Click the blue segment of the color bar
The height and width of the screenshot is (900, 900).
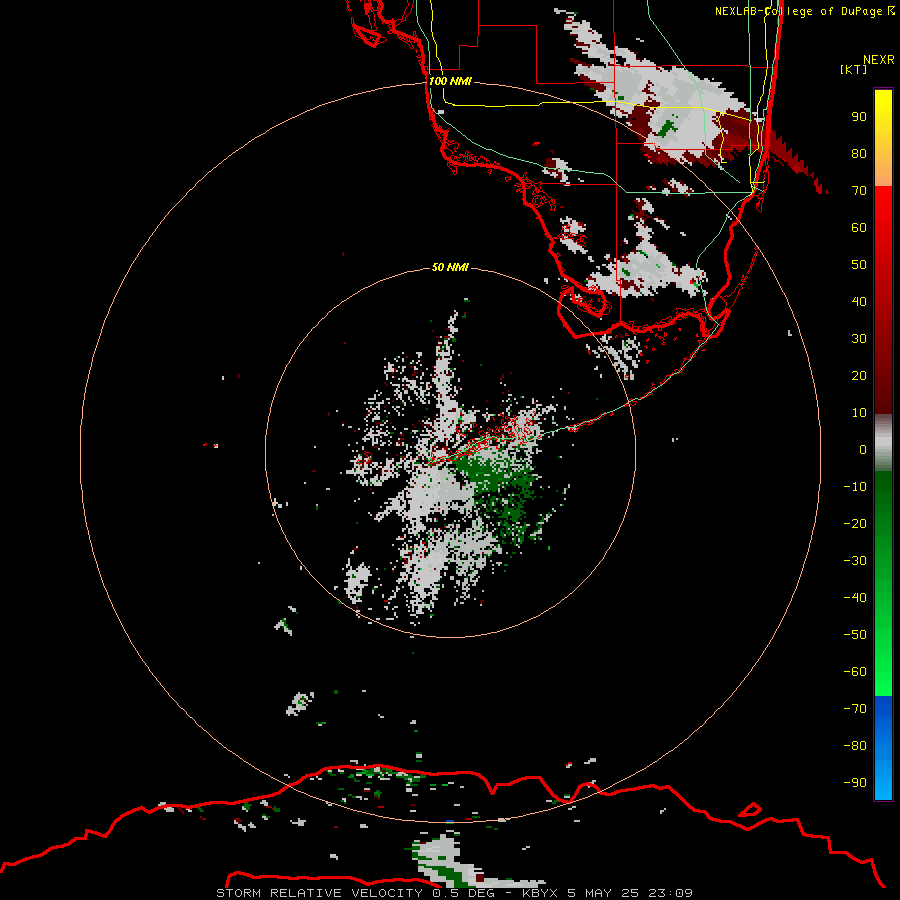point(883,748)
